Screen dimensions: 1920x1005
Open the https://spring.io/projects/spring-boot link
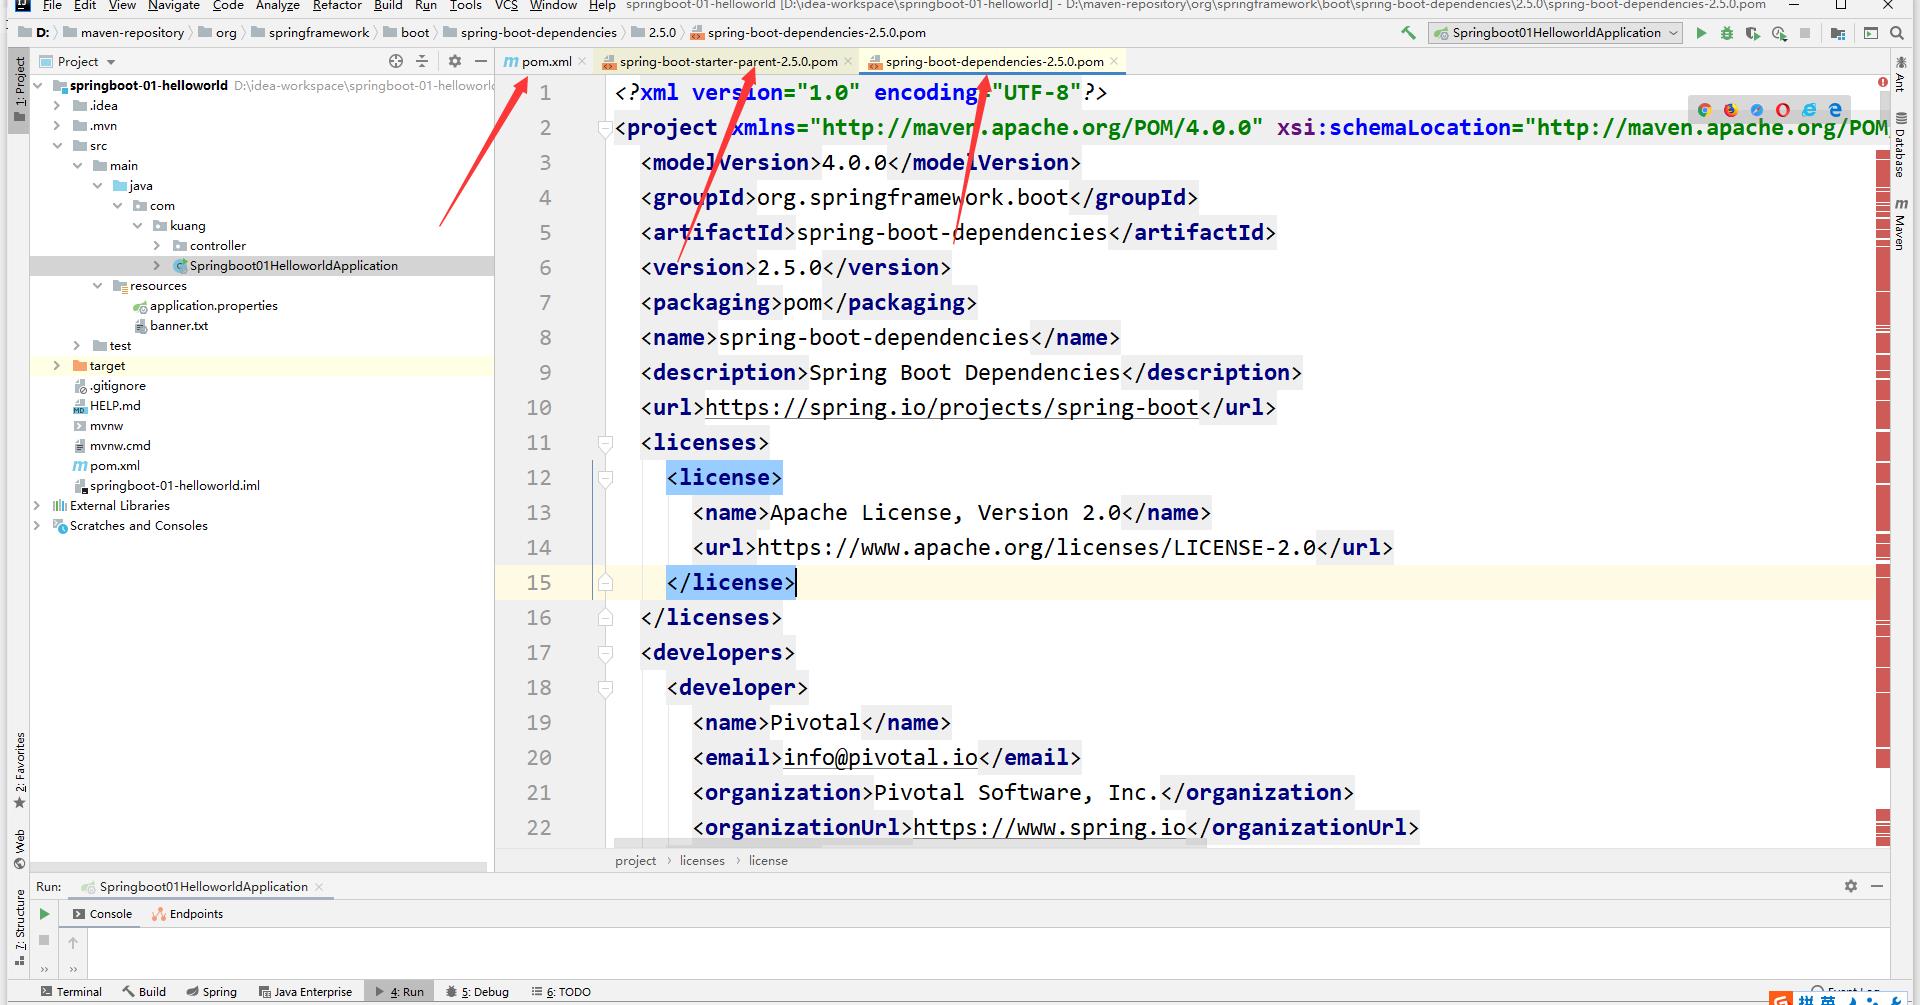[x=952, y=408]
